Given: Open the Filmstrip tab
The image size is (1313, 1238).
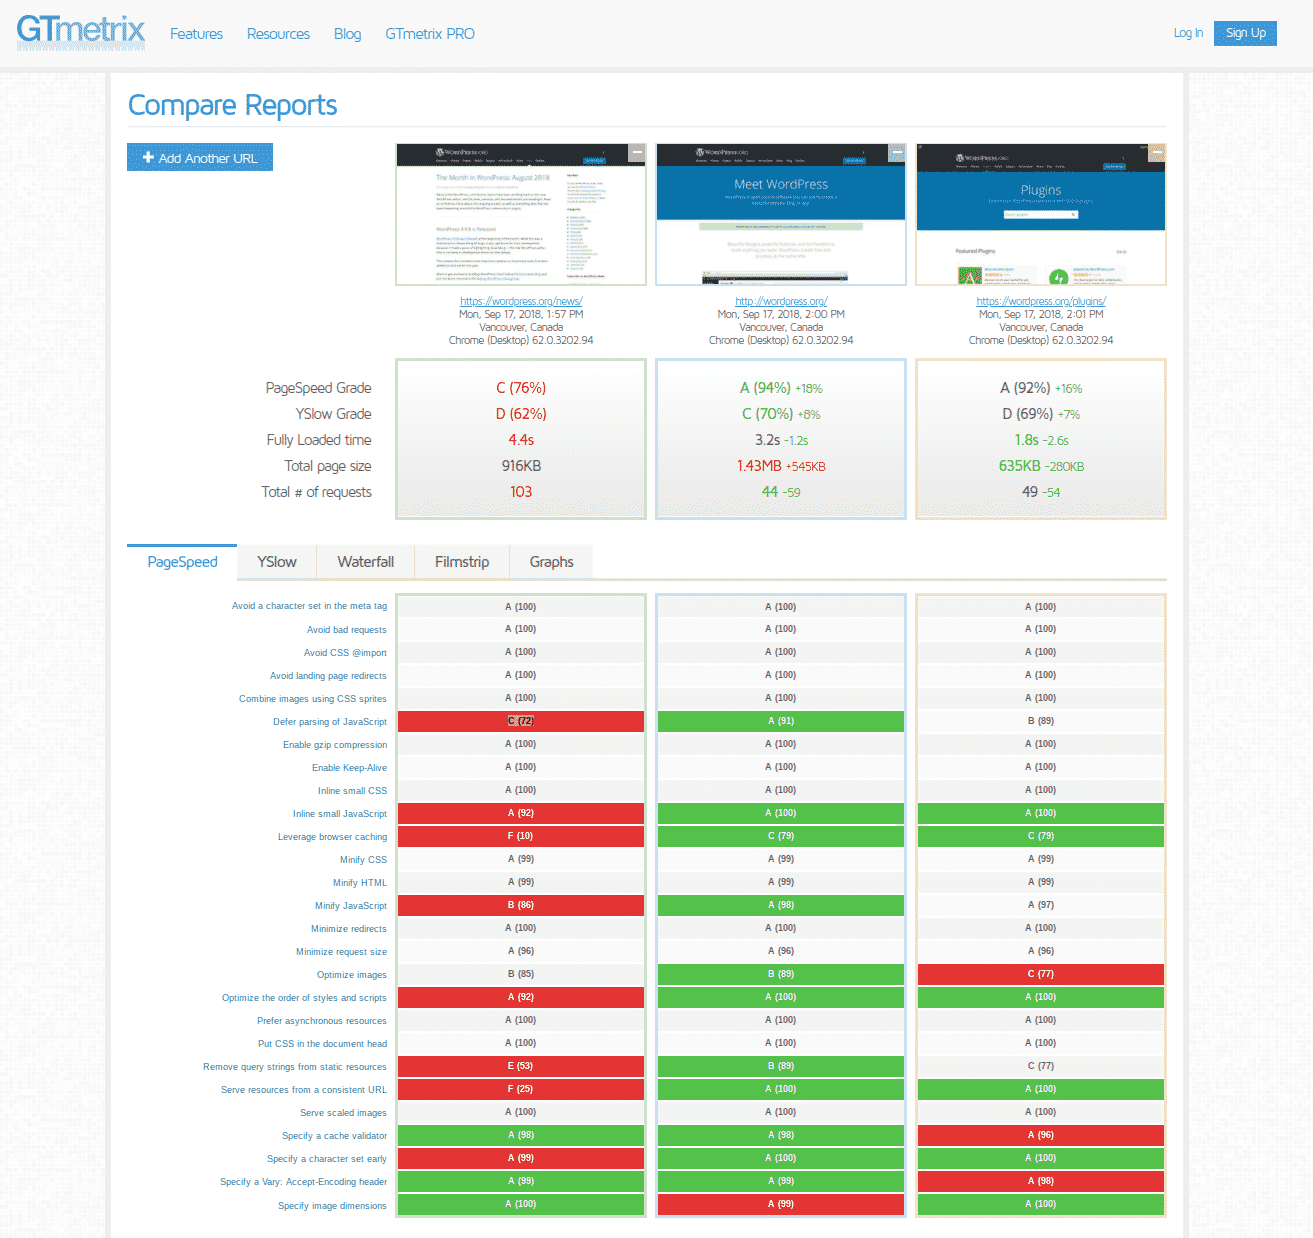Looking at the screenshot, I should click(462, 562).
